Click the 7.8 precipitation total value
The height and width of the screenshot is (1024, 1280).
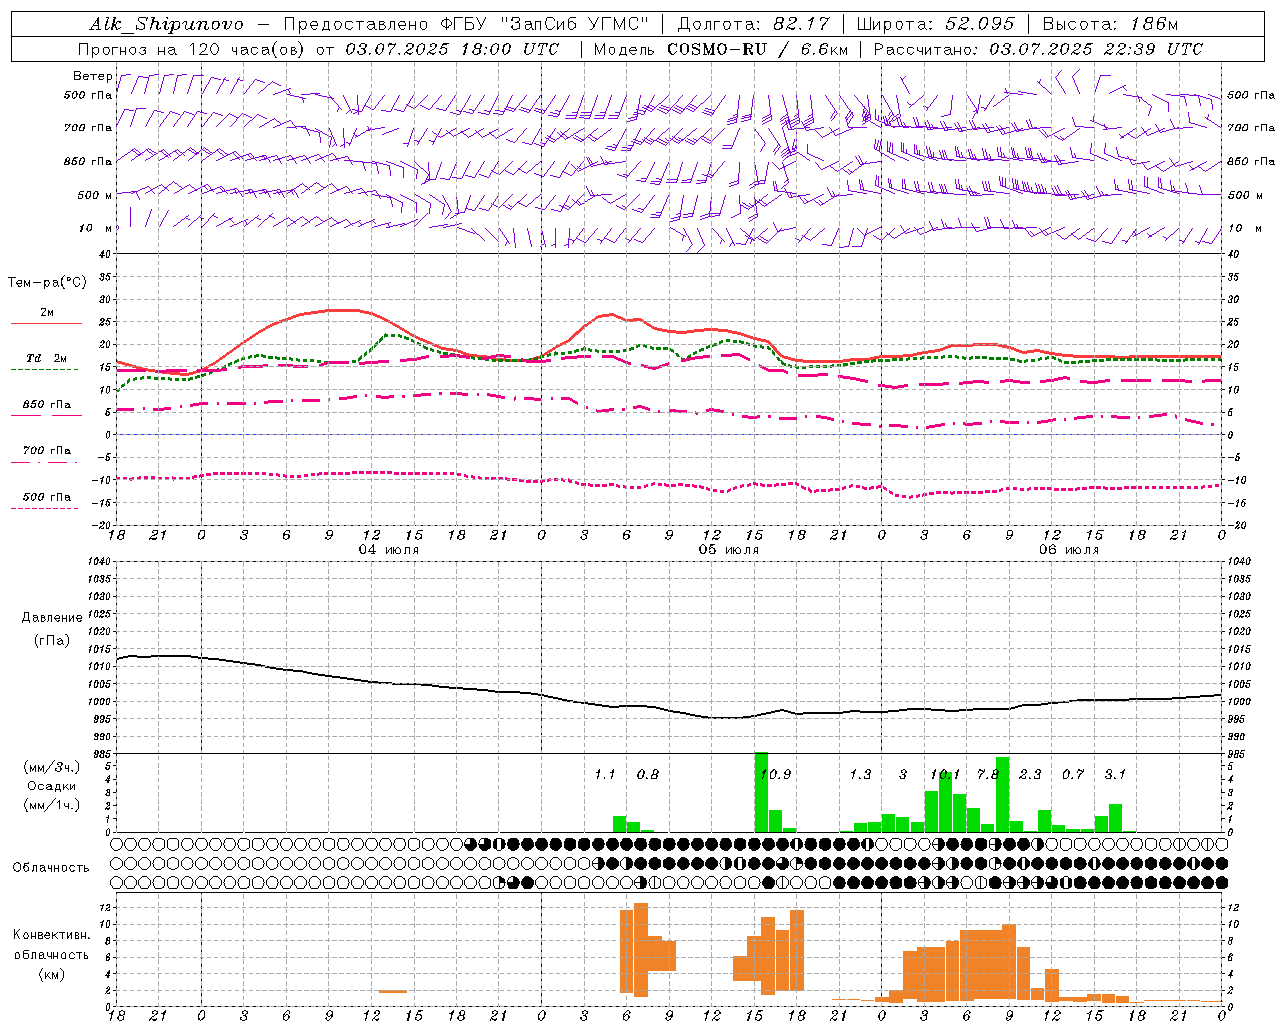pyautogui.click(x=988, y=774)
